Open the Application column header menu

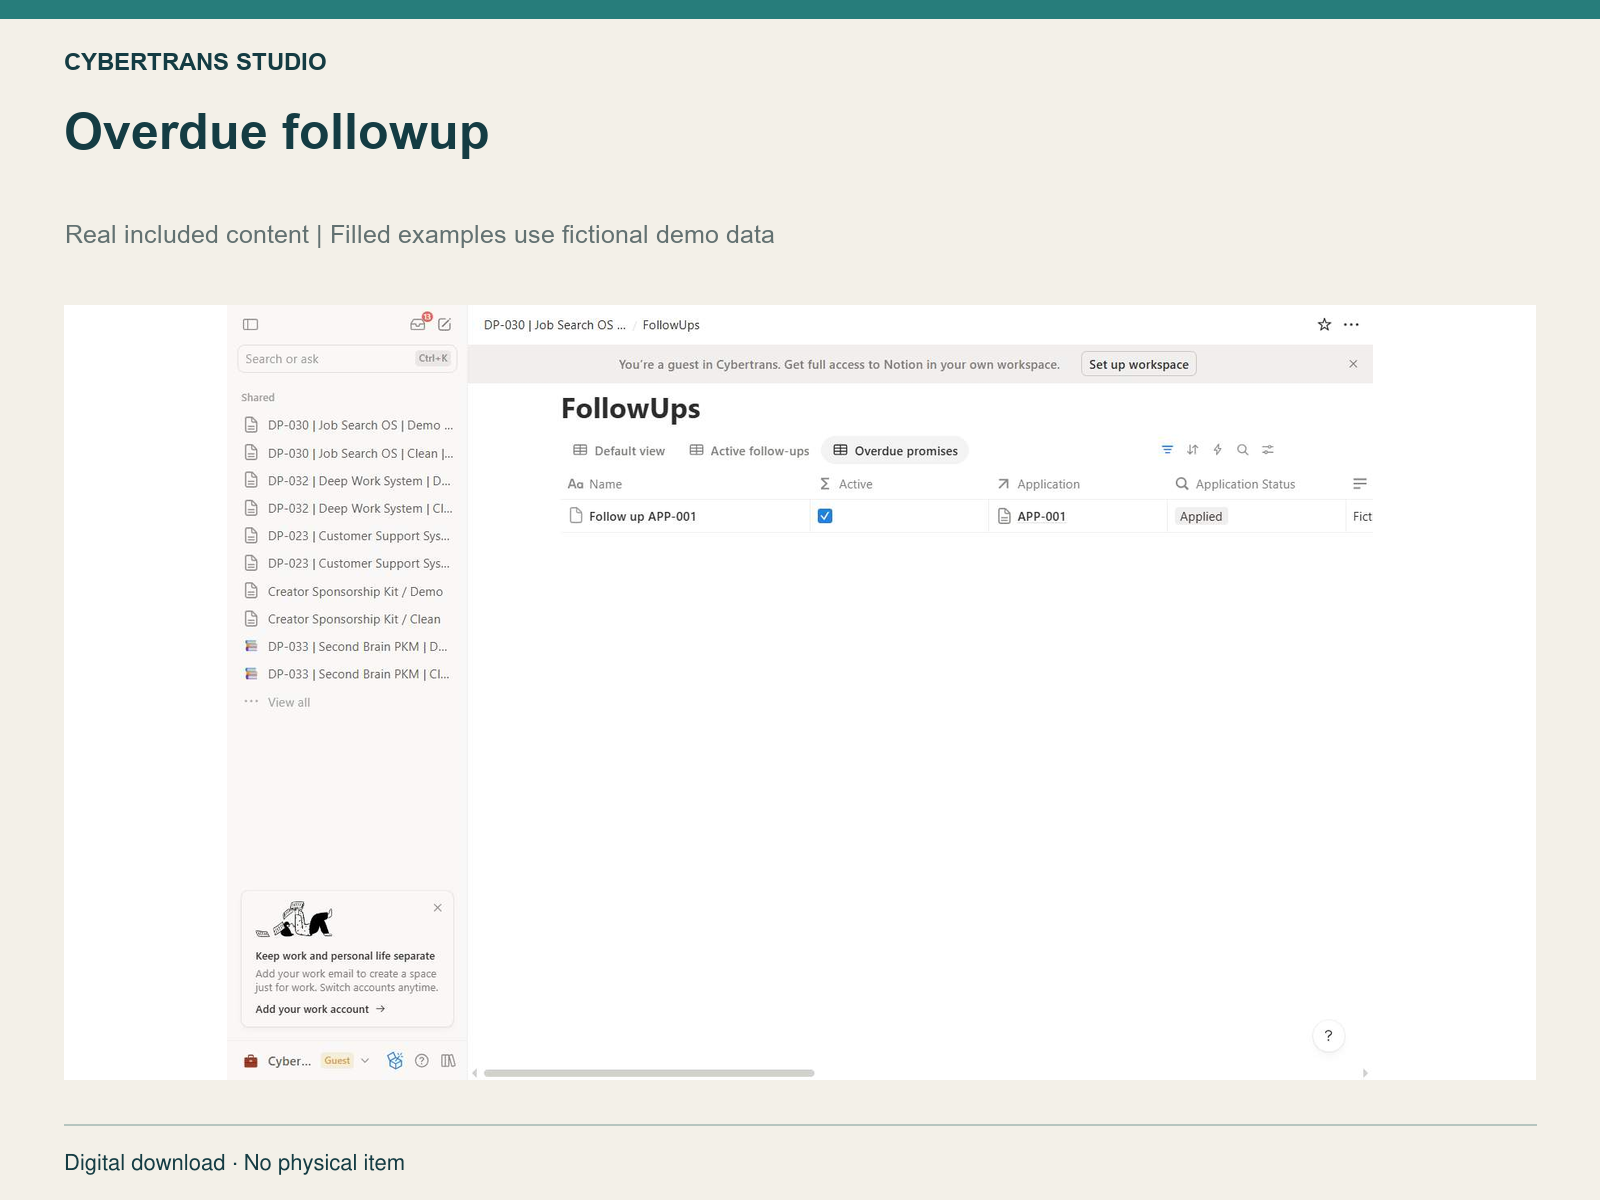(1038, 484)
